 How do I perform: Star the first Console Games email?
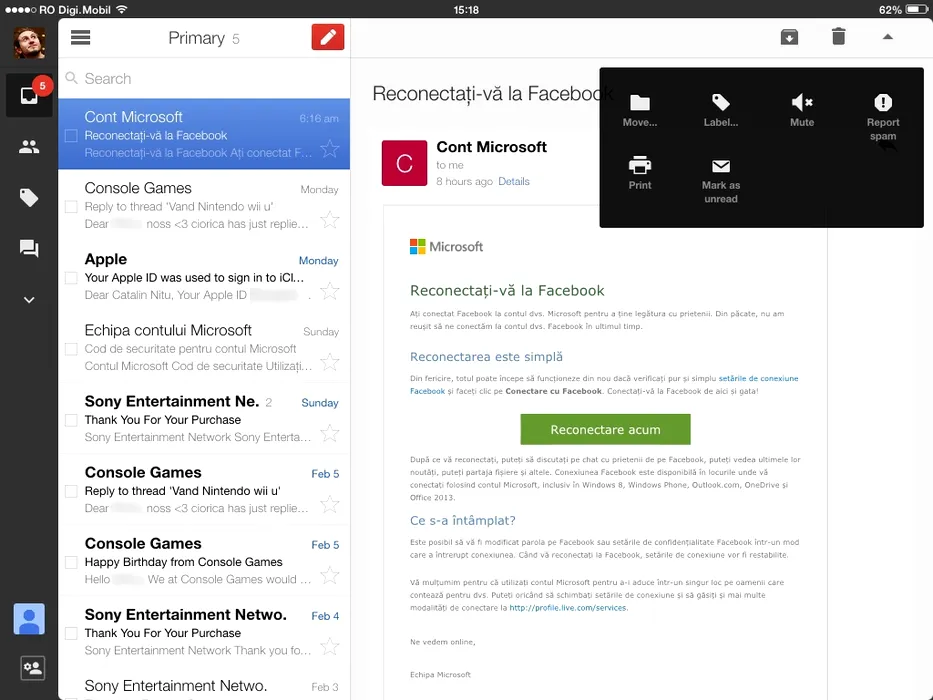(329, 220)
